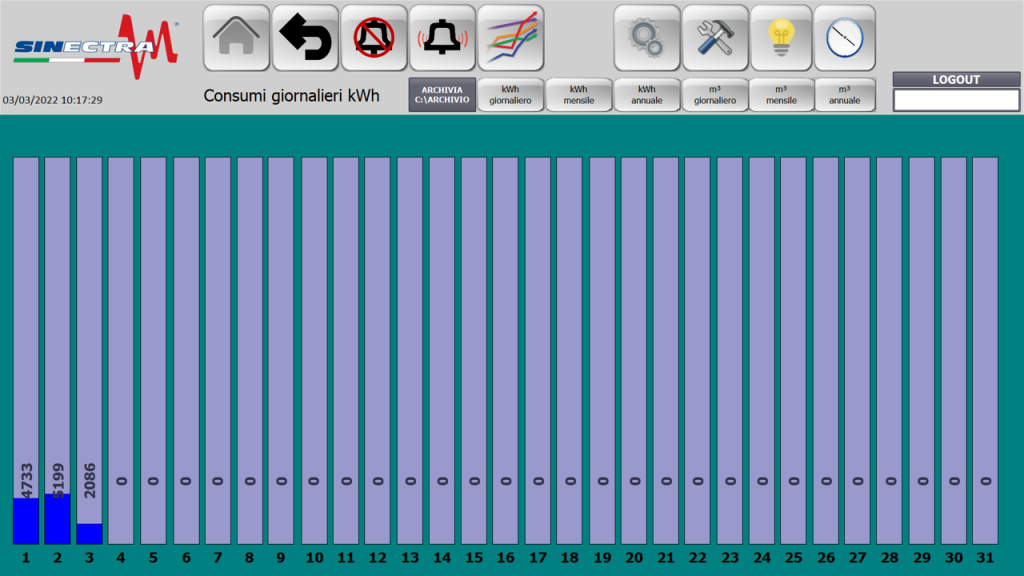Open the wrench and hammer tools icon
1024x576 pixels.
(714, 38)
